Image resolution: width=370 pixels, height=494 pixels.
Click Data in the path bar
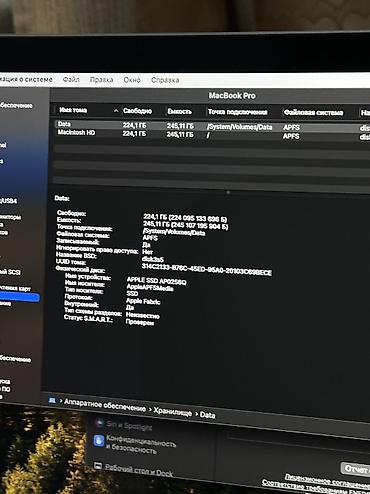click(x=207, y=415)
